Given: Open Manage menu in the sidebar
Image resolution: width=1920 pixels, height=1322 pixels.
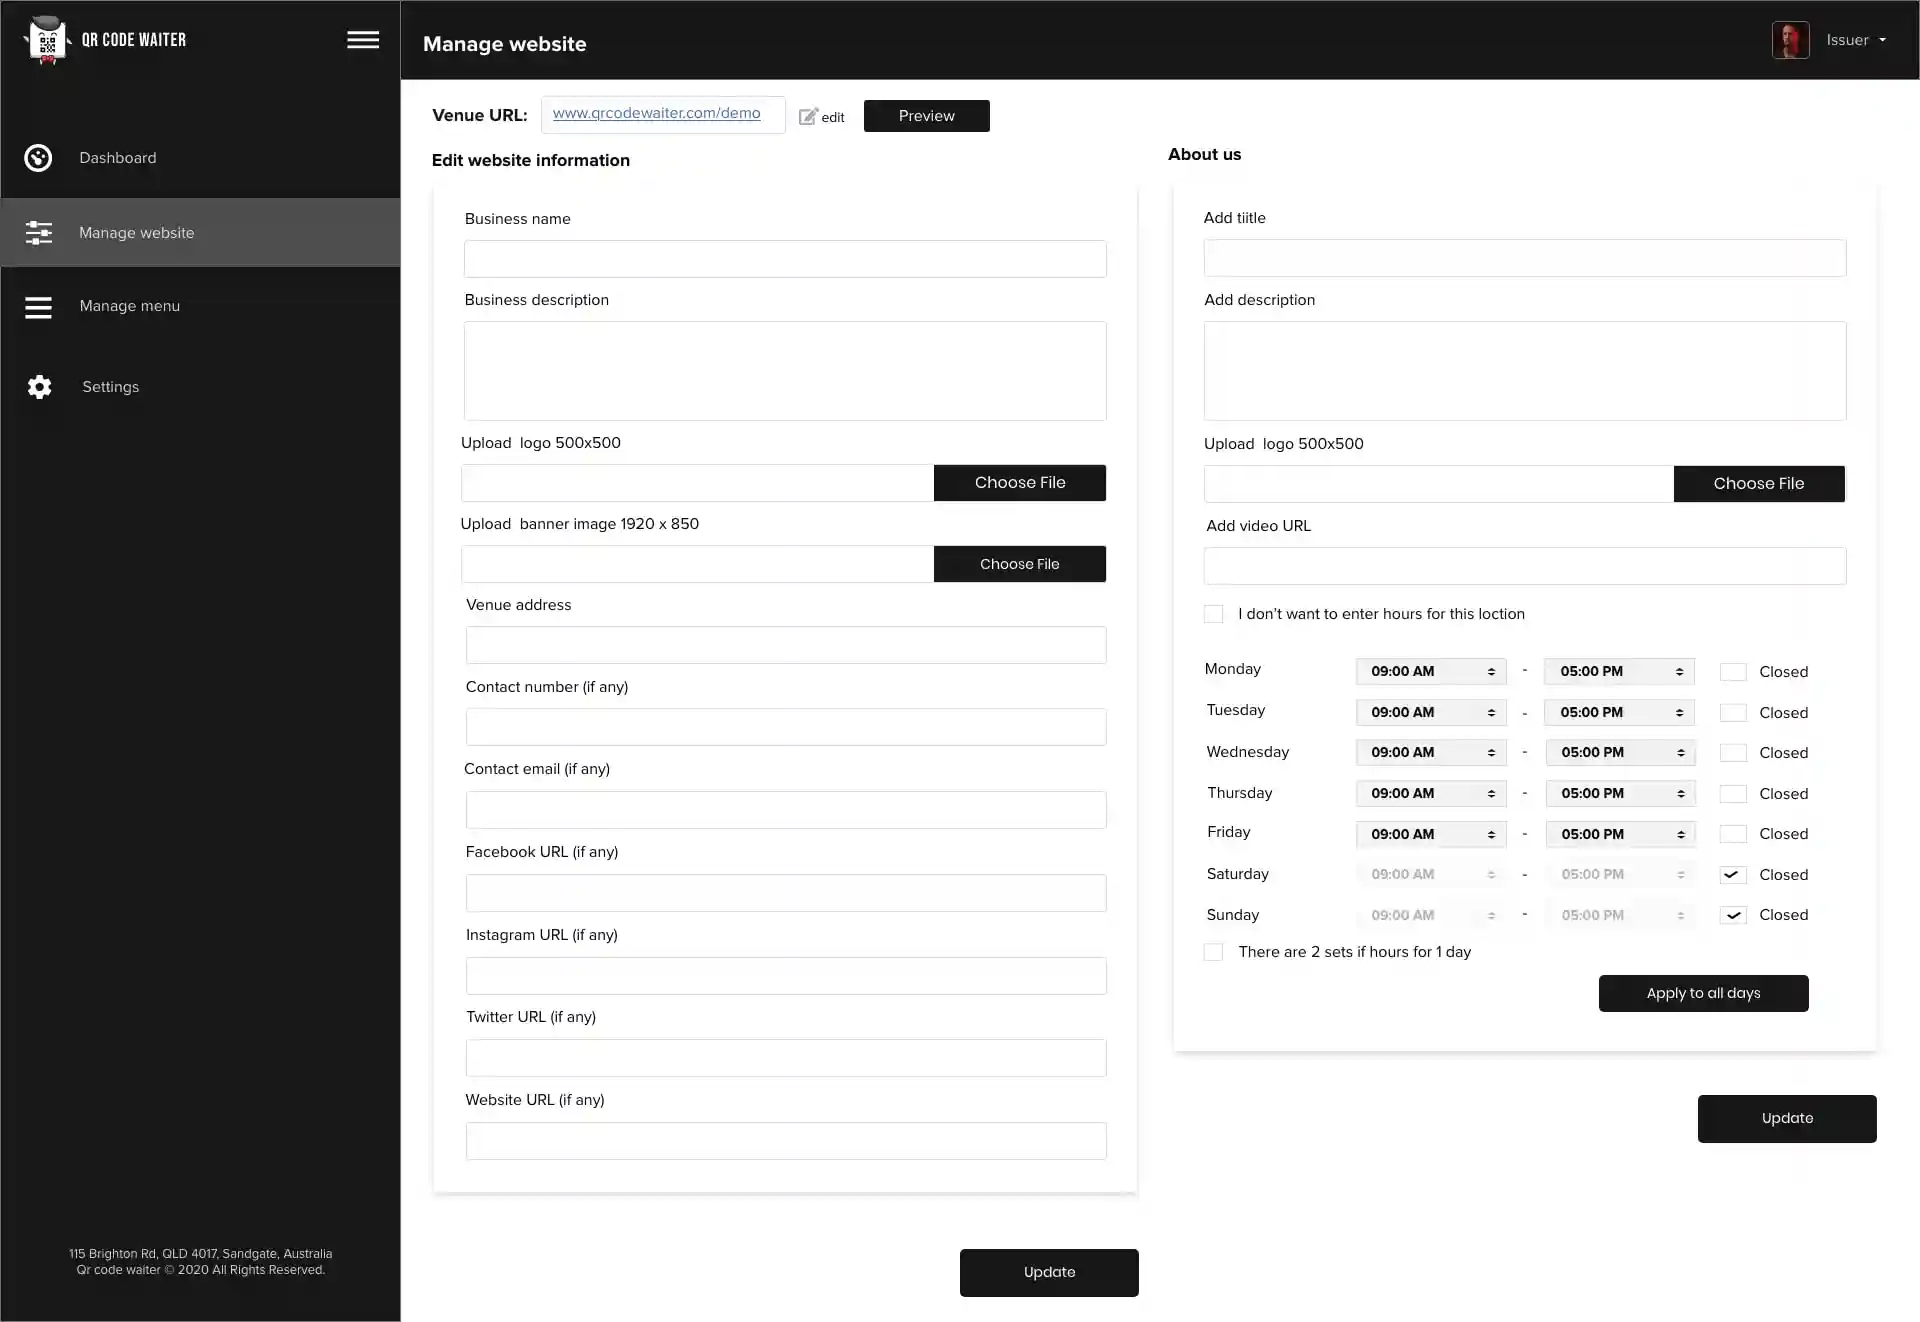Looking at the screenshot, I should (130, 306).
